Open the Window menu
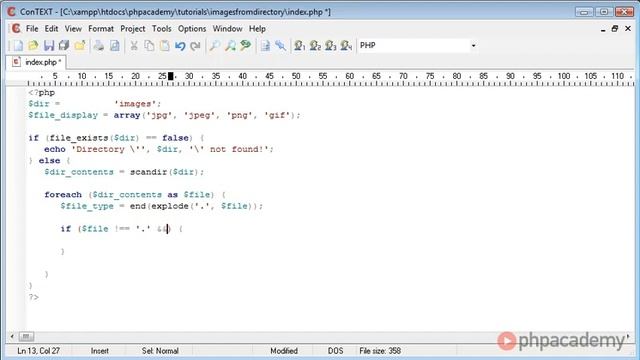640x360 pixels. [x=227, y=29]
